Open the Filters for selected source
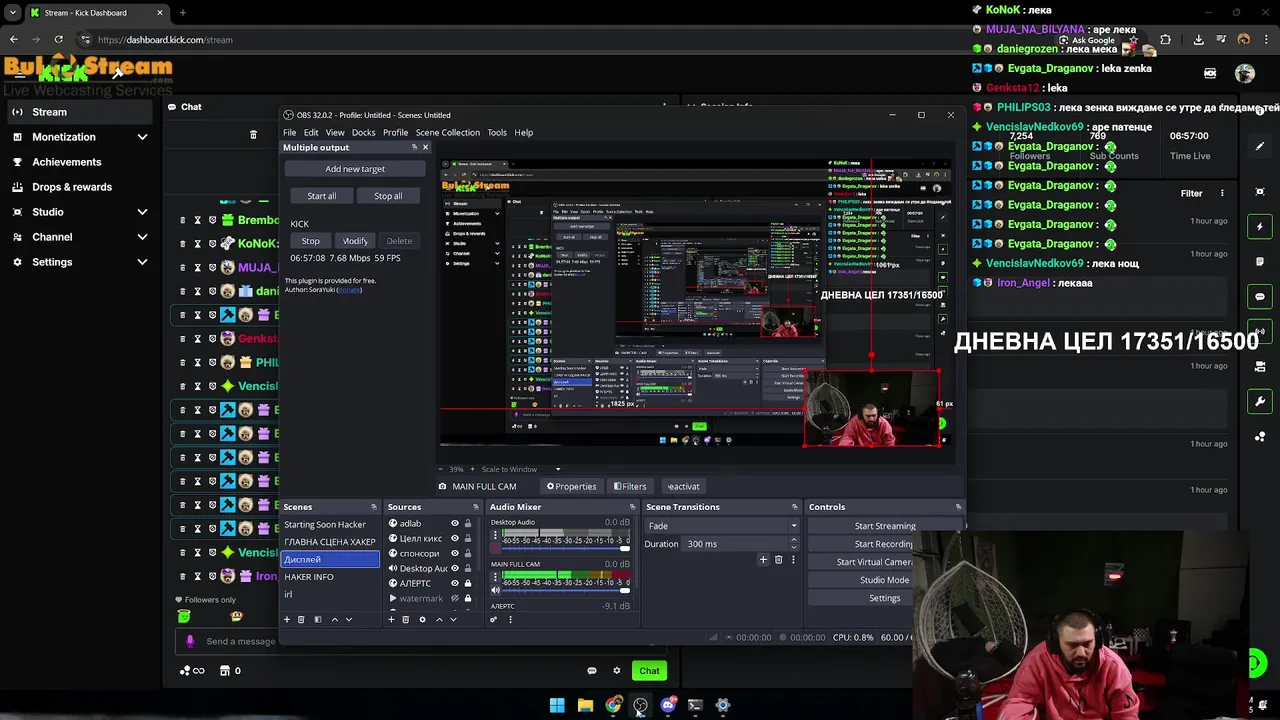1280x720 pixels. (630, 486)
